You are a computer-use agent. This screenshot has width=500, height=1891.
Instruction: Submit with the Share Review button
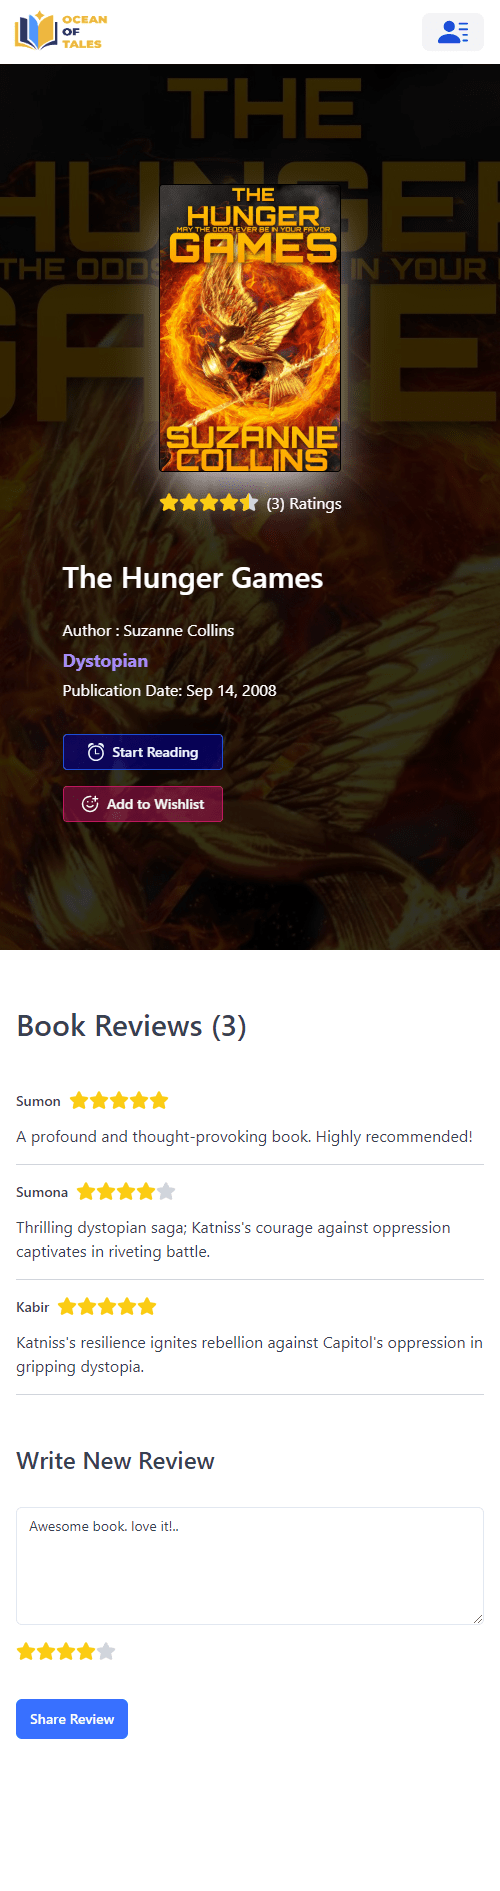point(72,1719)
